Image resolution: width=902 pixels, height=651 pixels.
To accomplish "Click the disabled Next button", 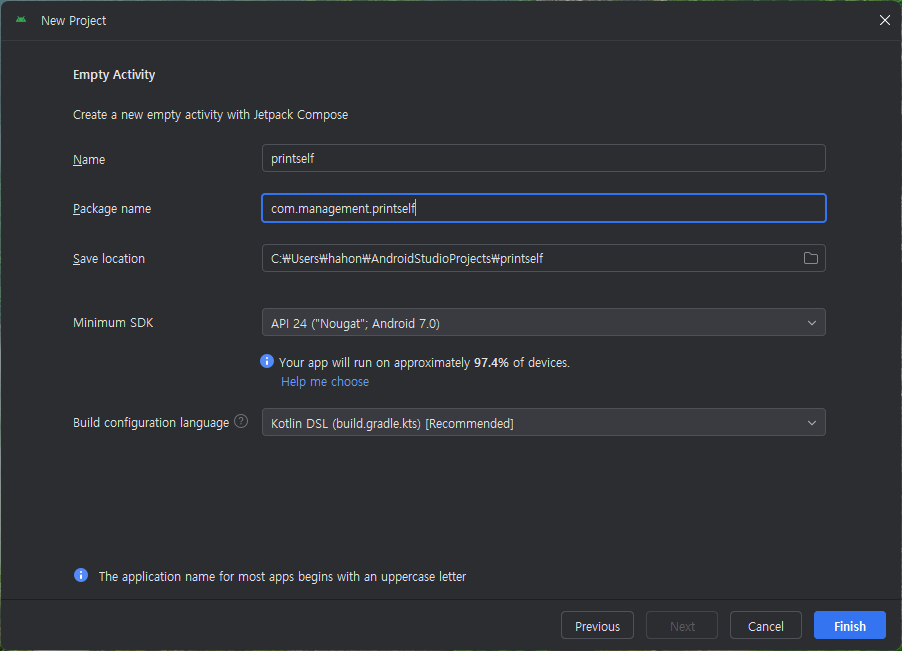I will (682, 626).
